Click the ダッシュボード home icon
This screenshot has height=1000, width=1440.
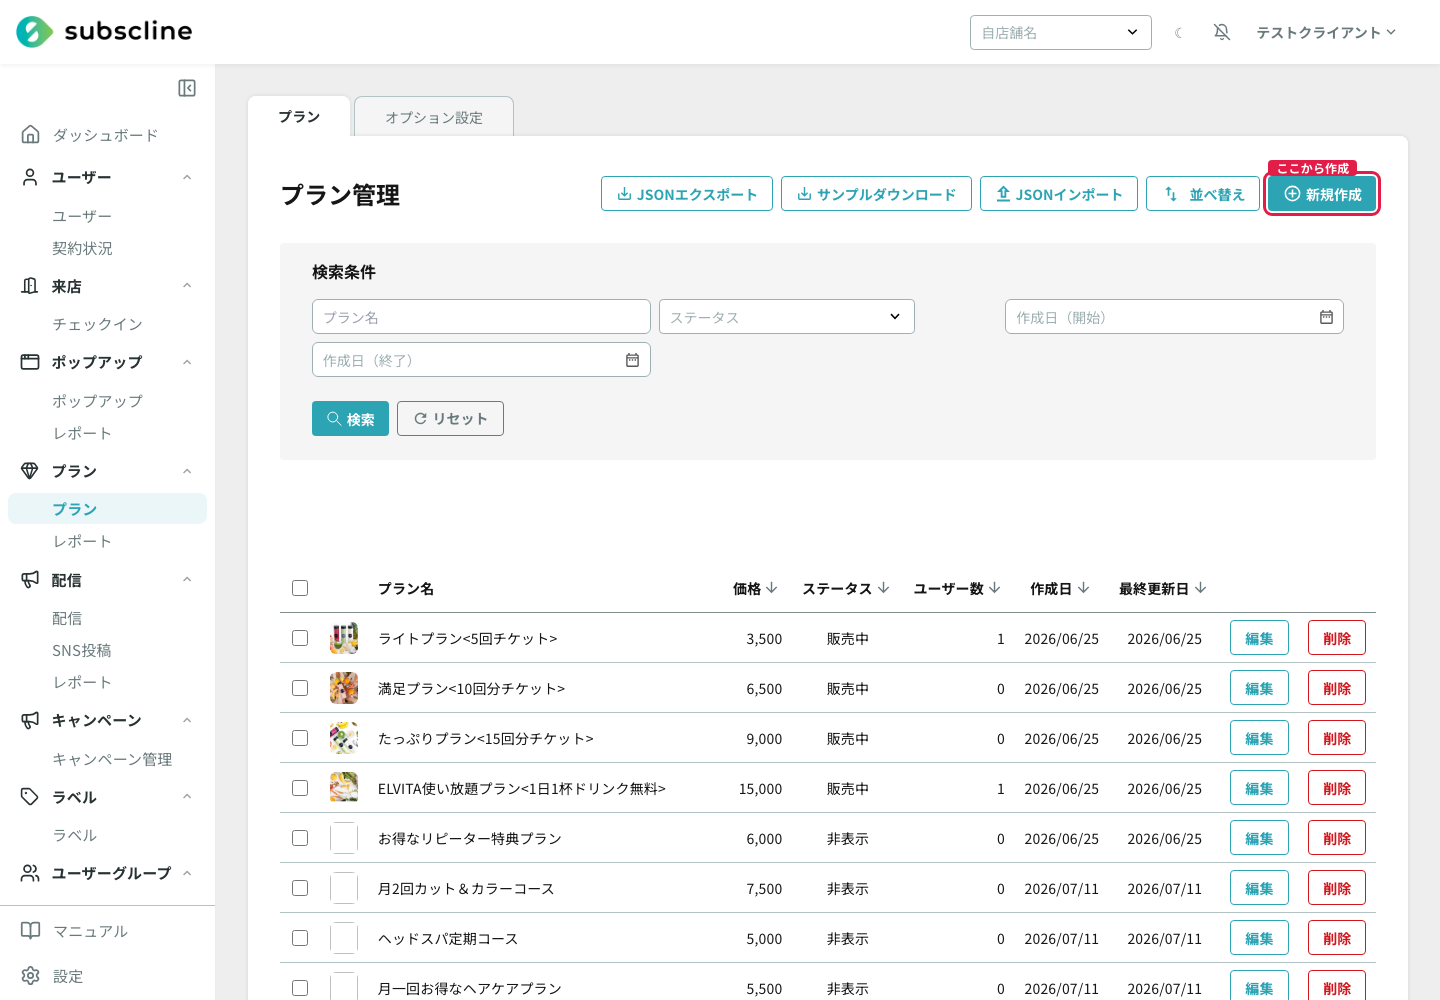31,134
